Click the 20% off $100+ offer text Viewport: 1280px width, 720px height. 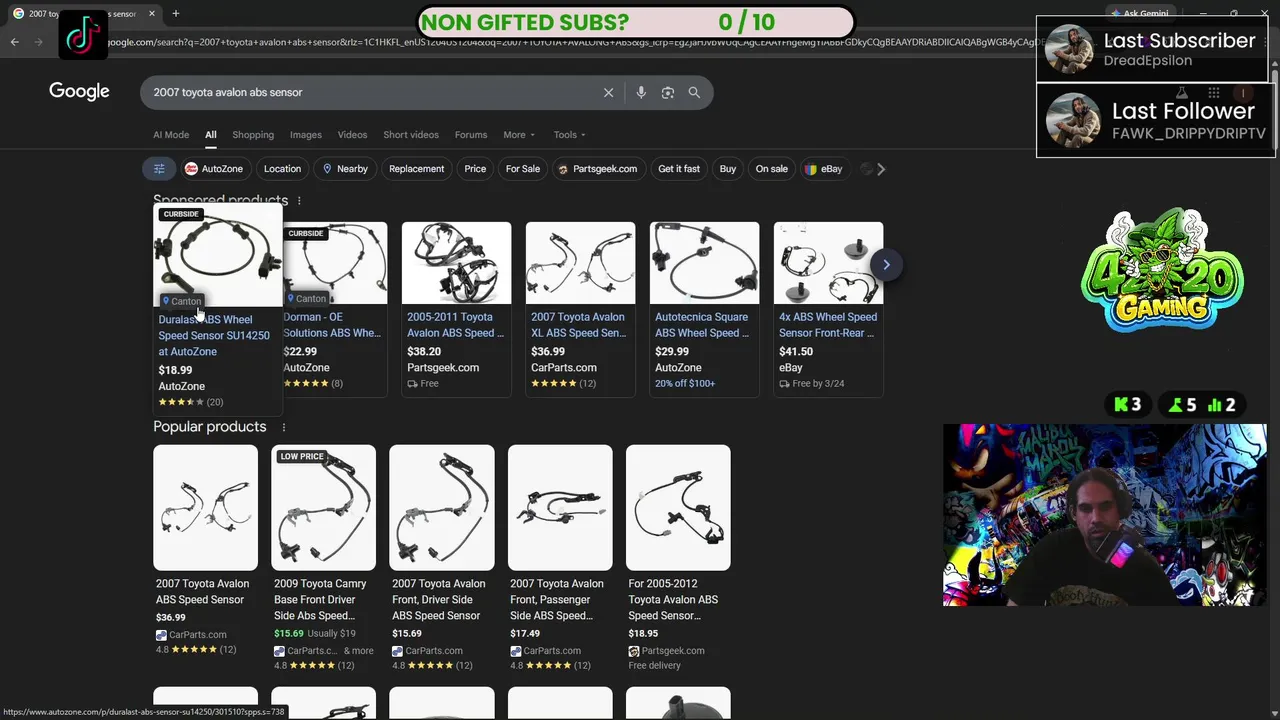pyautogui.click(x=685, y=384)
